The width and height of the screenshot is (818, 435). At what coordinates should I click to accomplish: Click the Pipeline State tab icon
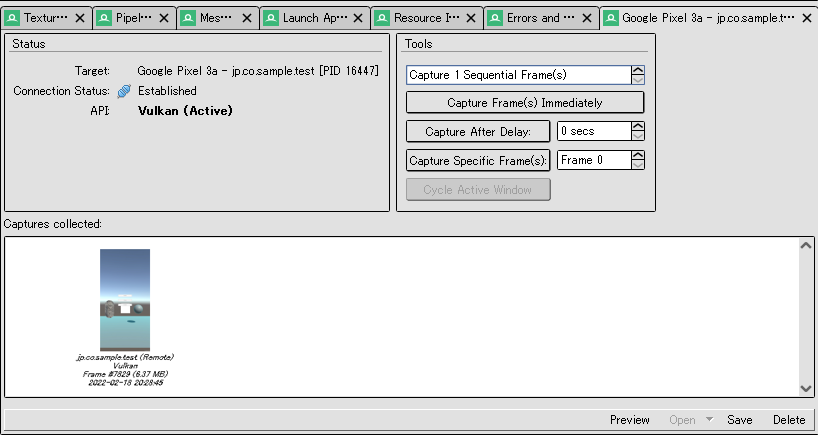point(105,18)
